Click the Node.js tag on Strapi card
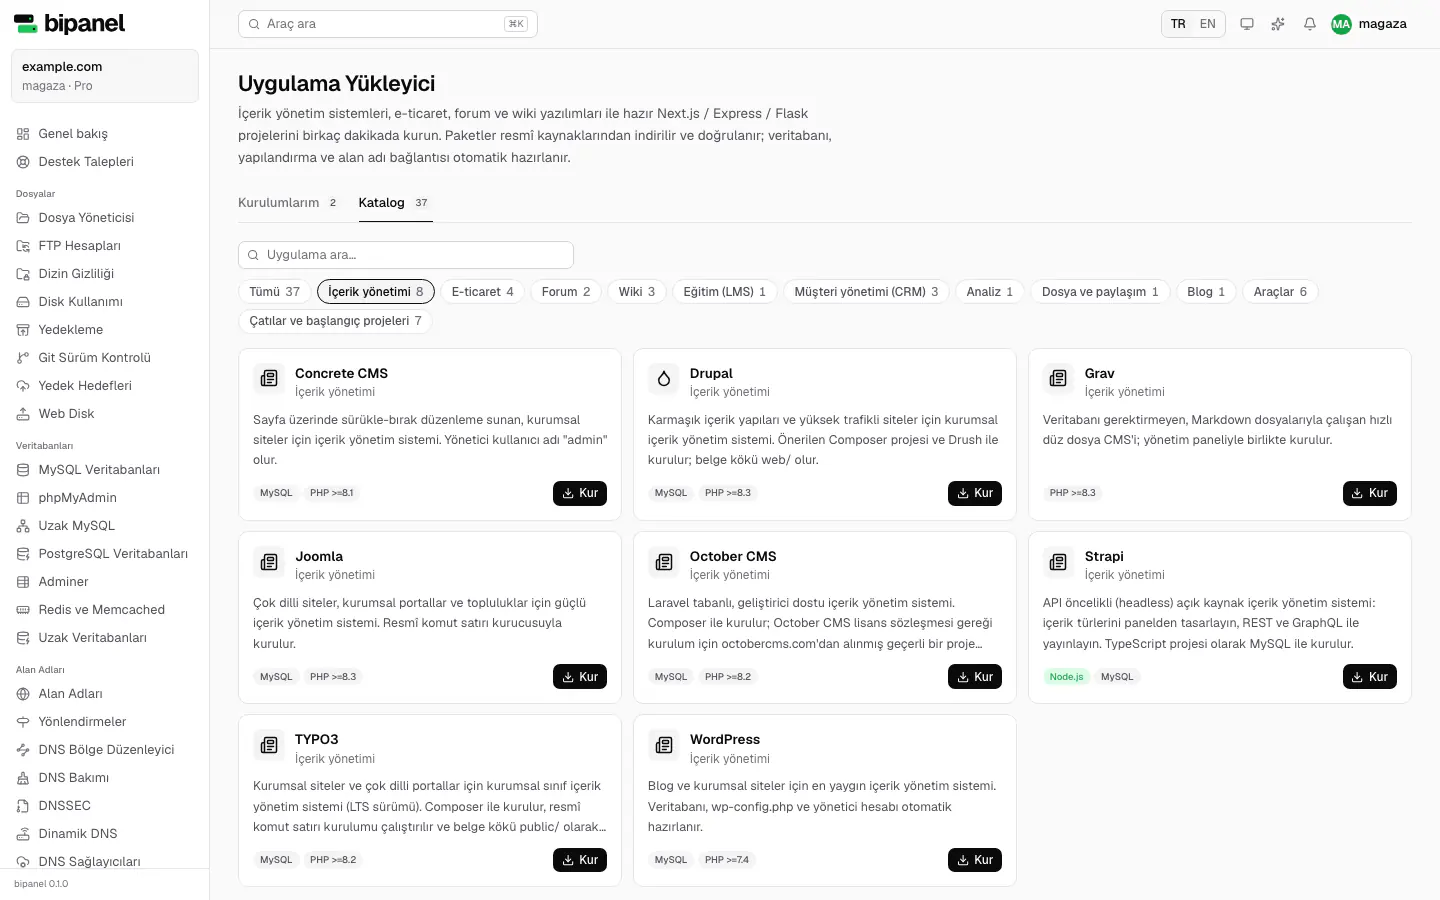The height and width of the screenshot is (900, 1440). [x=1066, y=677]
